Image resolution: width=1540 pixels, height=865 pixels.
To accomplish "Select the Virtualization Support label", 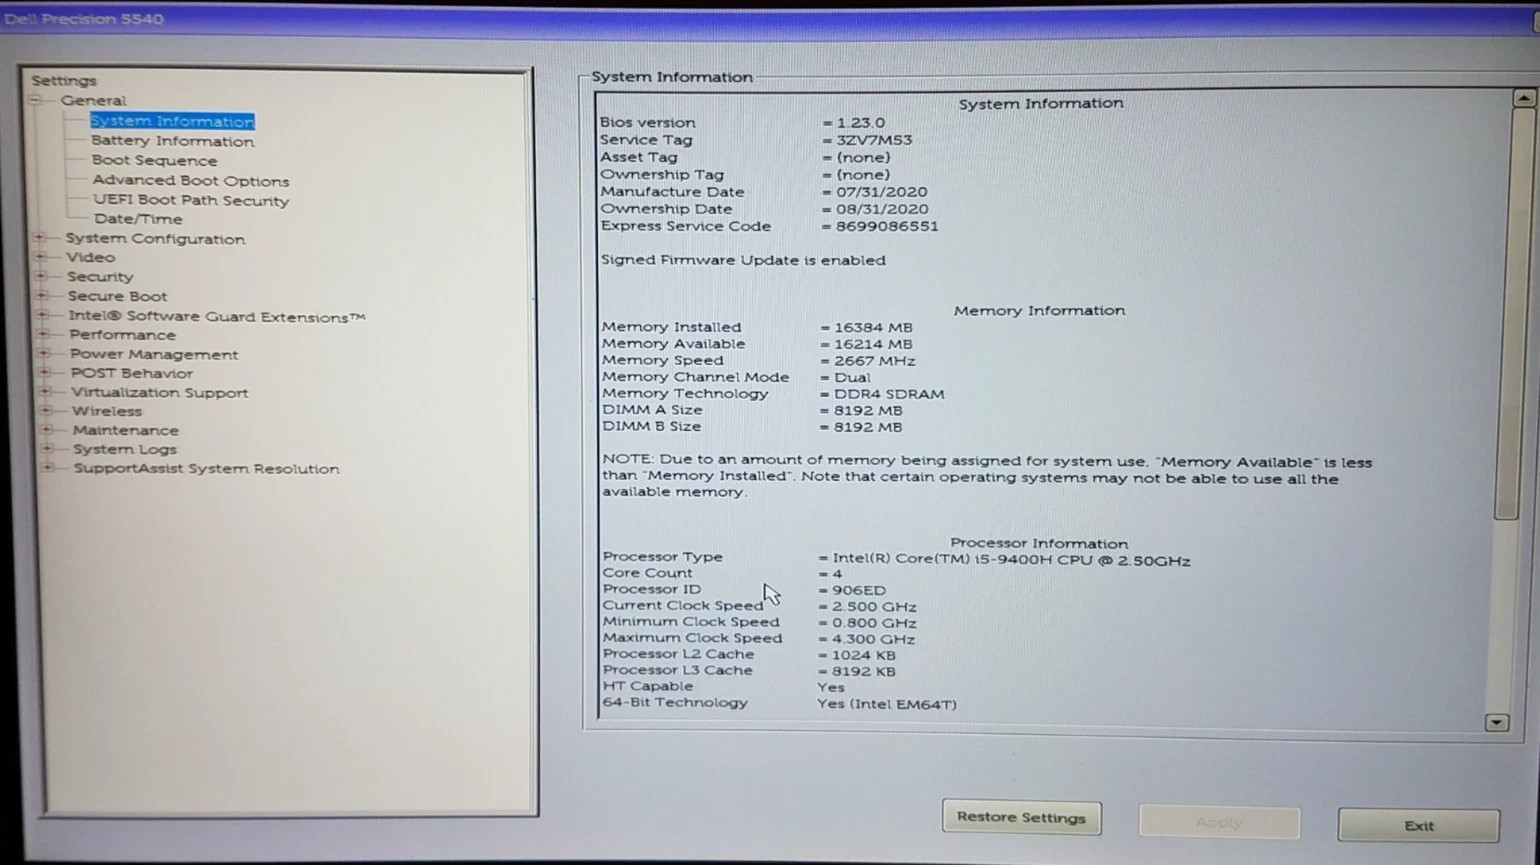I will pyautogui.click(x=160, y=393).
